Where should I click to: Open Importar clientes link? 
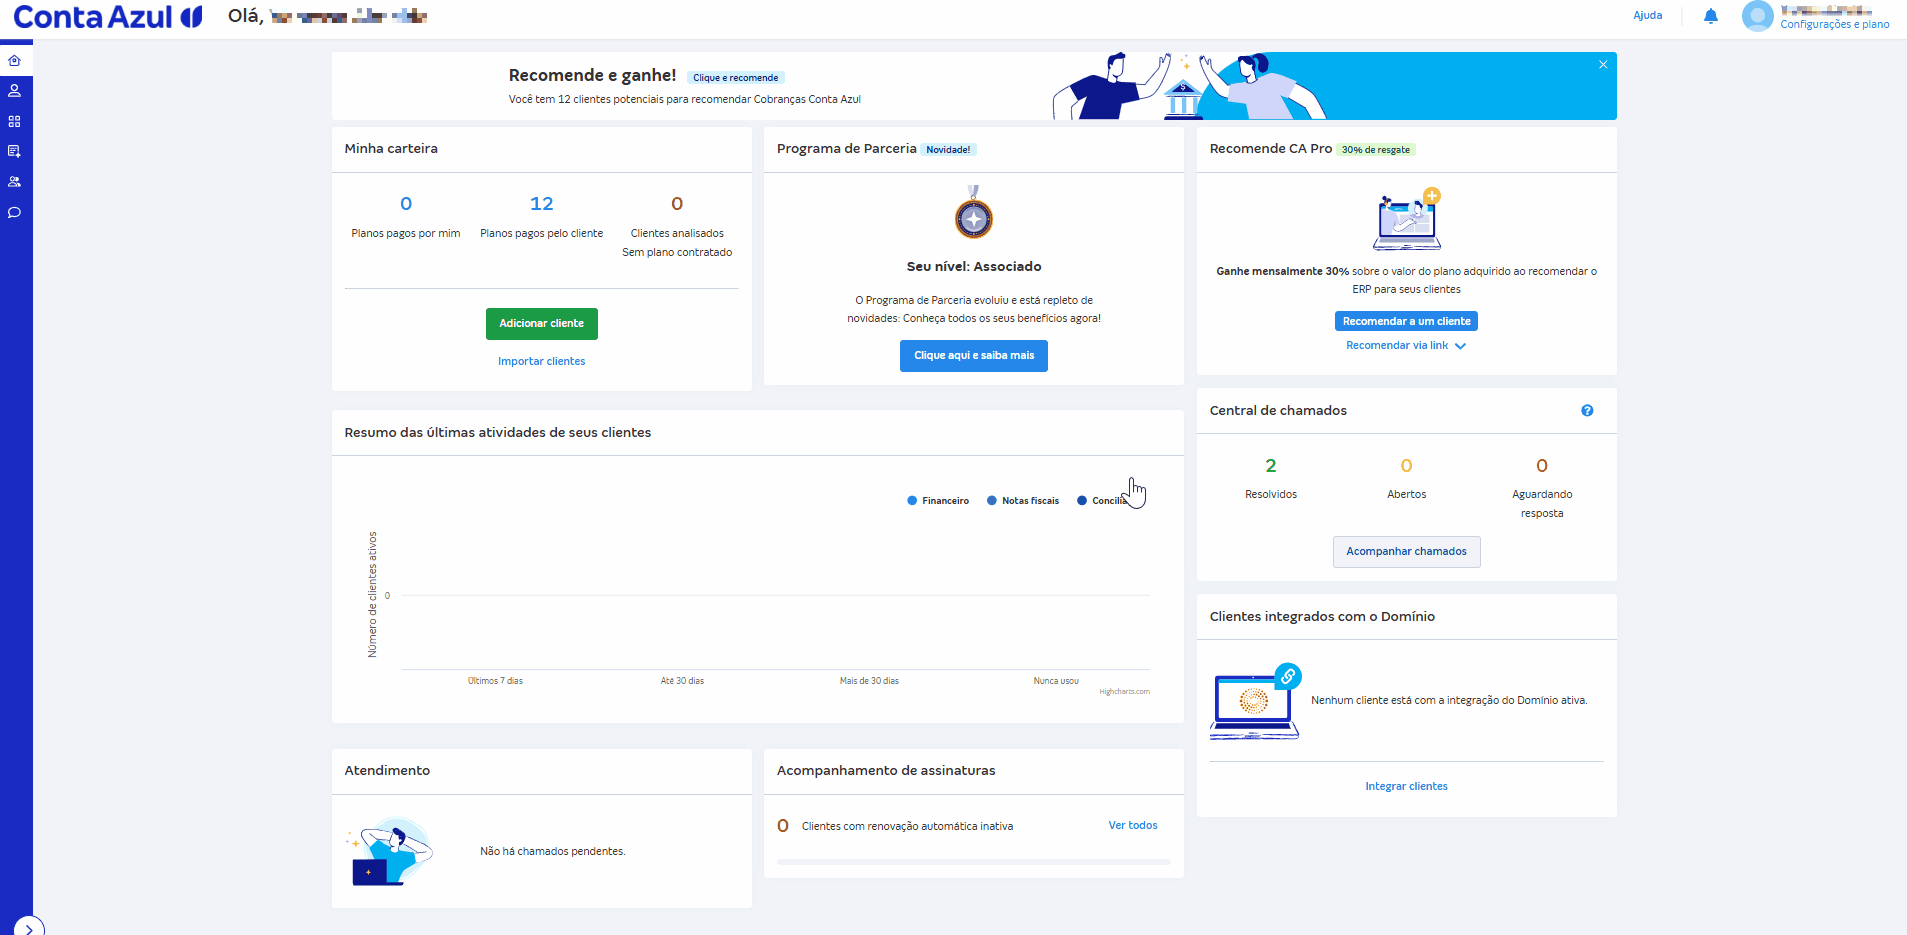point(541,361)
